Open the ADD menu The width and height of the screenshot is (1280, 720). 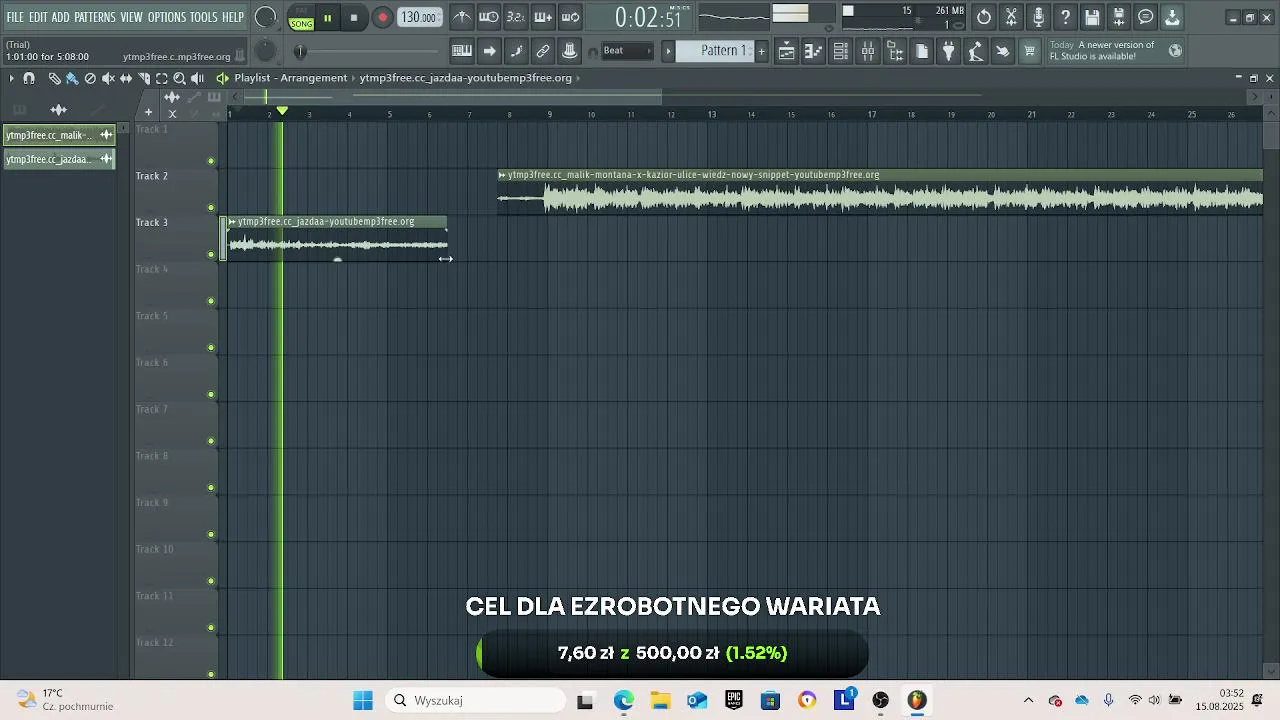[61, 17]
